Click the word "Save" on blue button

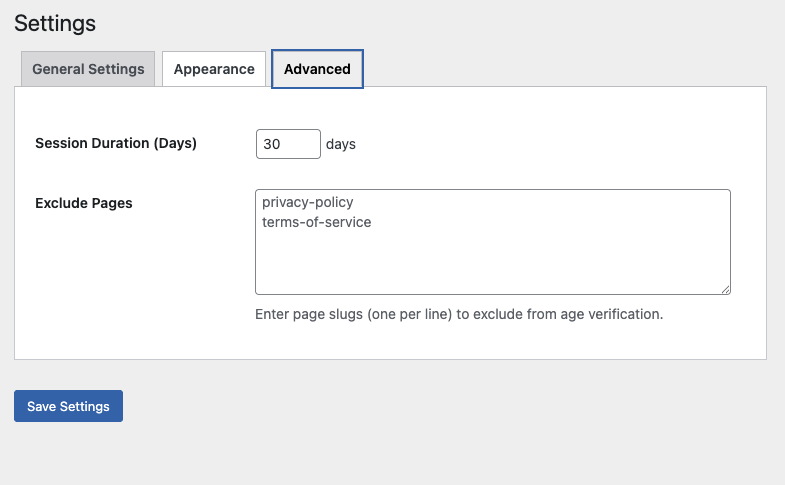pyautogui.click(x=42, y=406)
